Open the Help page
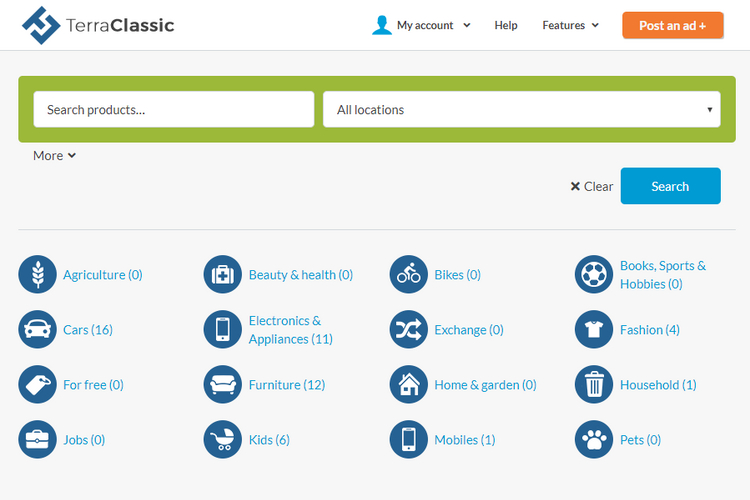This screenshot has width=750, height=500. [506, 25]
